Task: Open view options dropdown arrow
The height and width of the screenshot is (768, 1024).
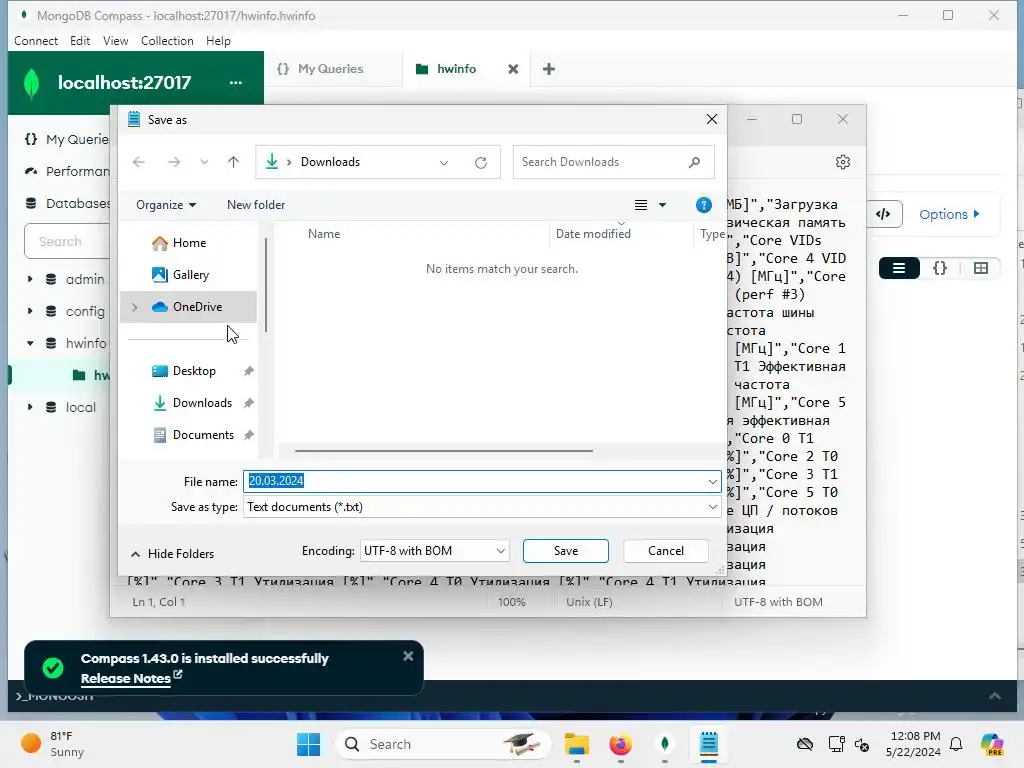Action: click(x=662, y=205)
